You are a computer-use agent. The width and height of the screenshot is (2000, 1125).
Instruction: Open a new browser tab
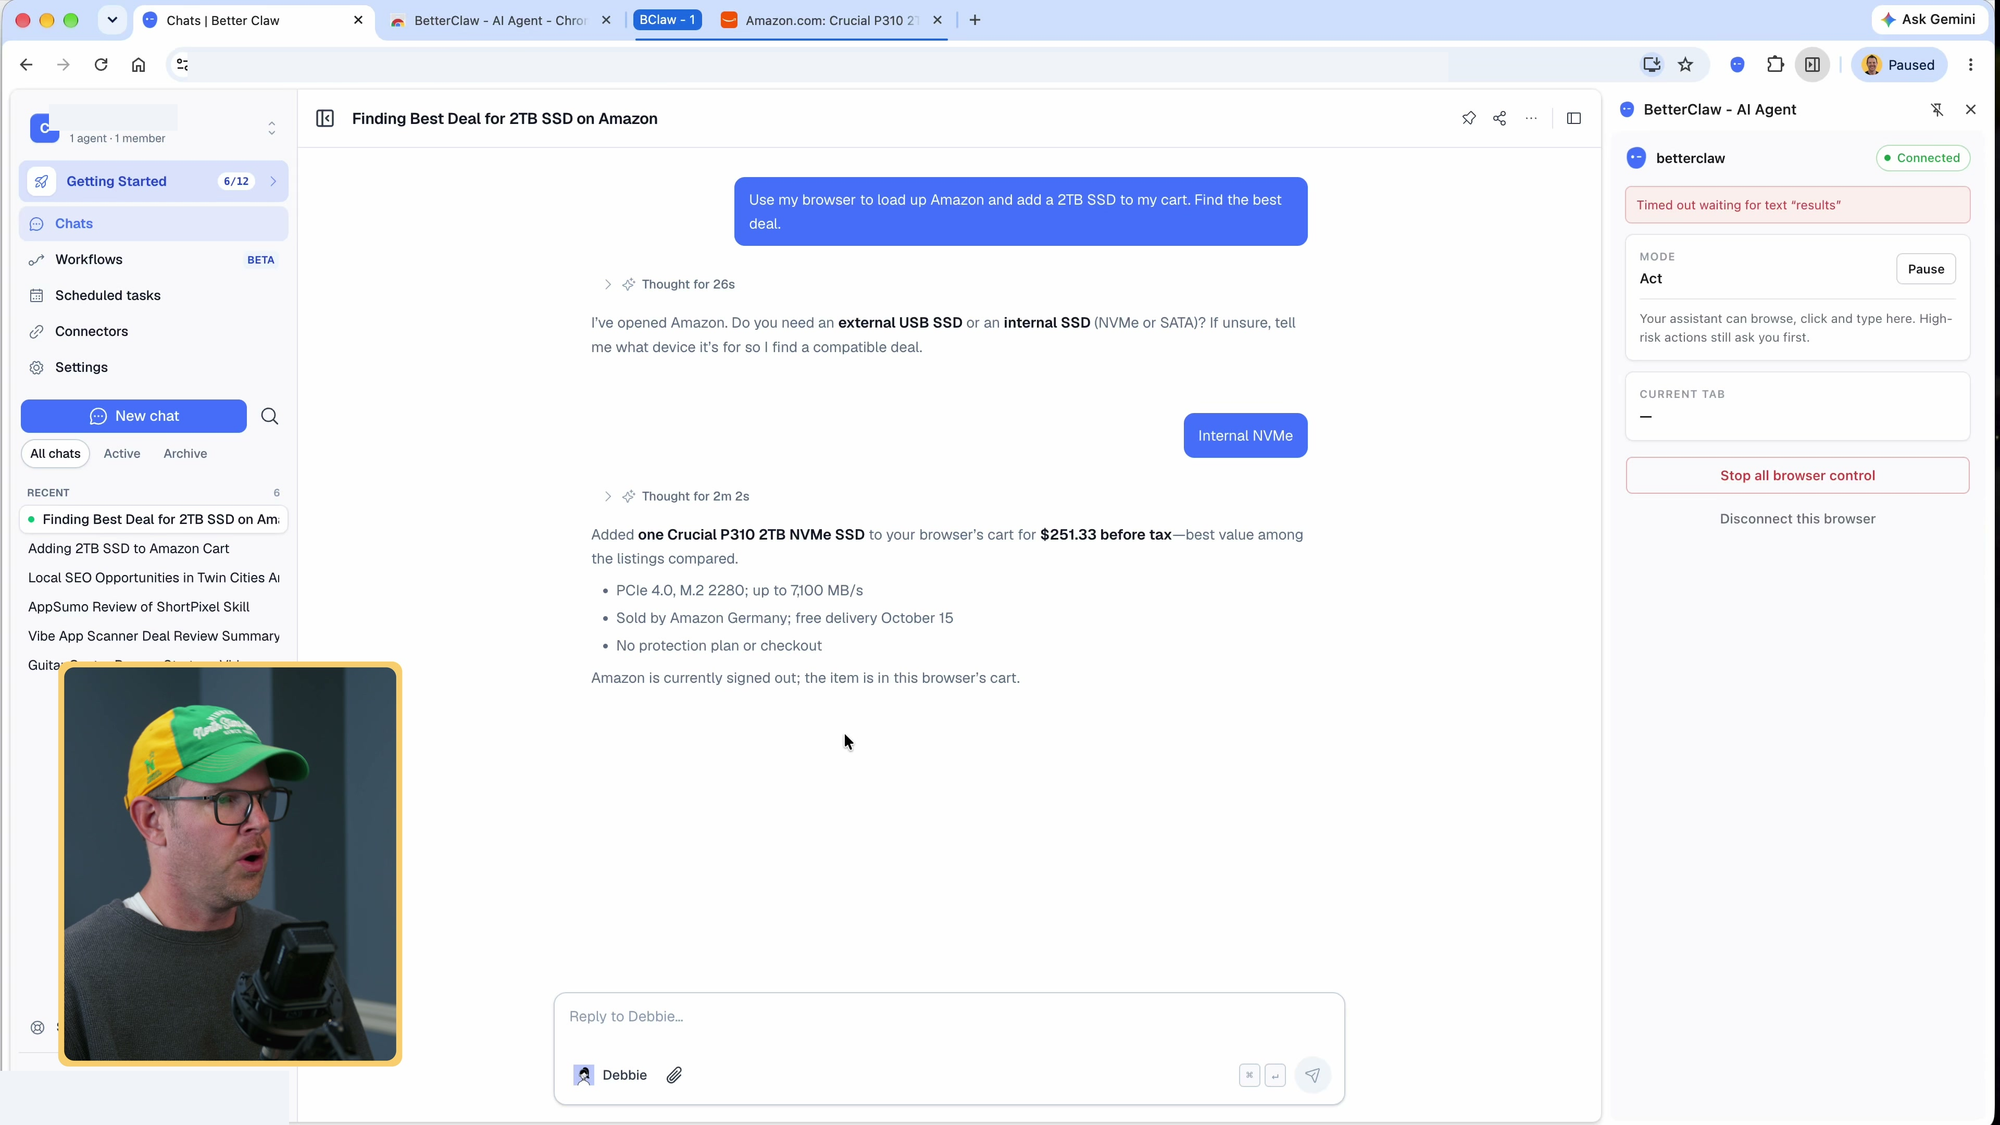[x=975, y=20]
